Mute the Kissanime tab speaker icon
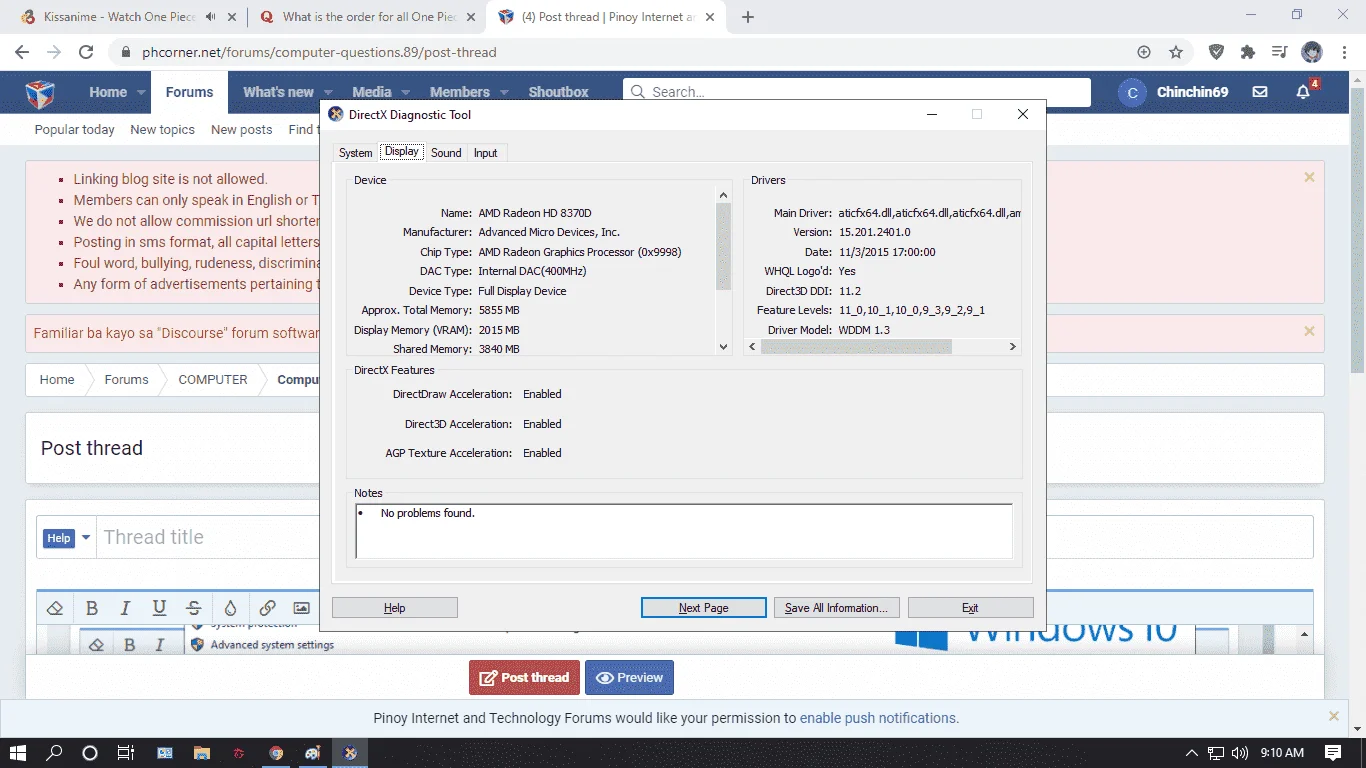 click(211, 17)
